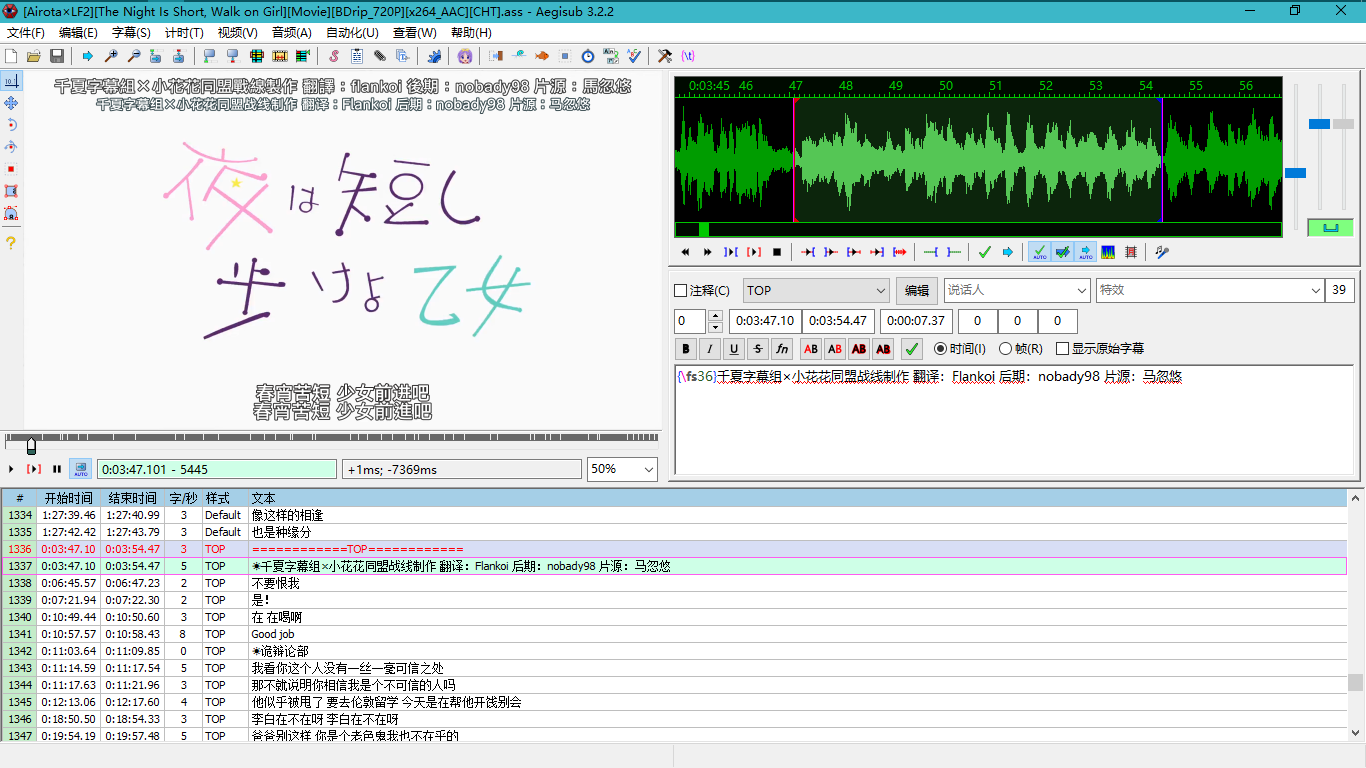1366x768 pixels.
Task: Toggle Medusa timing shortcuts icon
Action: coord(1131,252)
